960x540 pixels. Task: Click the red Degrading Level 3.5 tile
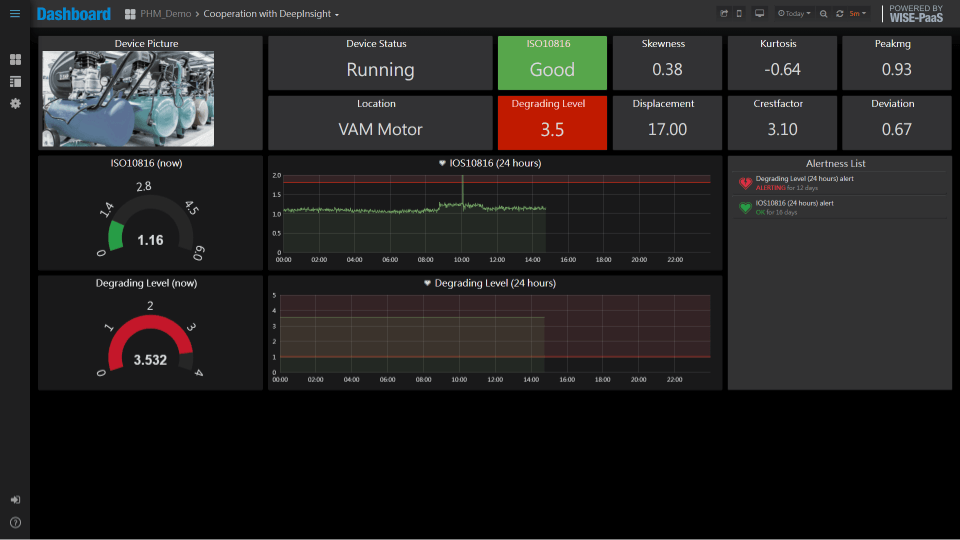pos(552,122)
